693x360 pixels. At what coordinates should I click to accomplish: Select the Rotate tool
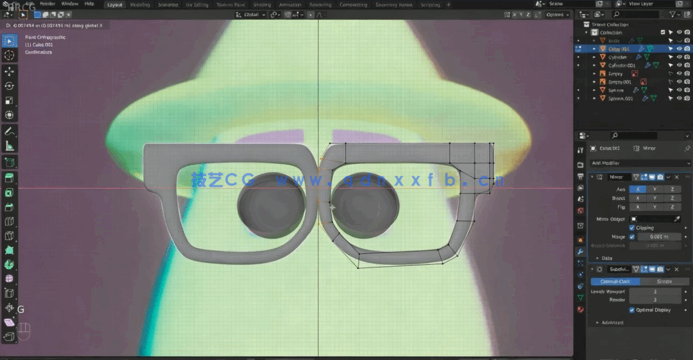9,86
